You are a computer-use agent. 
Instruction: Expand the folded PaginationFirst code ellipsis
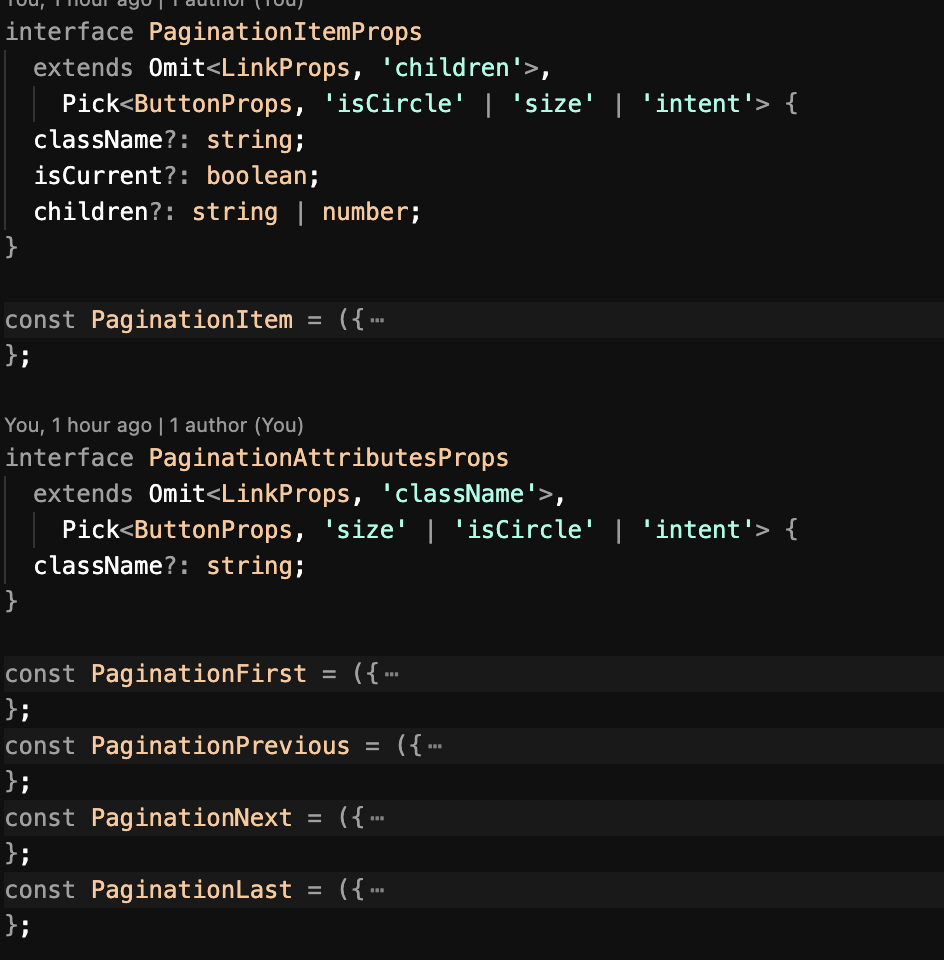tap(391, 674)
